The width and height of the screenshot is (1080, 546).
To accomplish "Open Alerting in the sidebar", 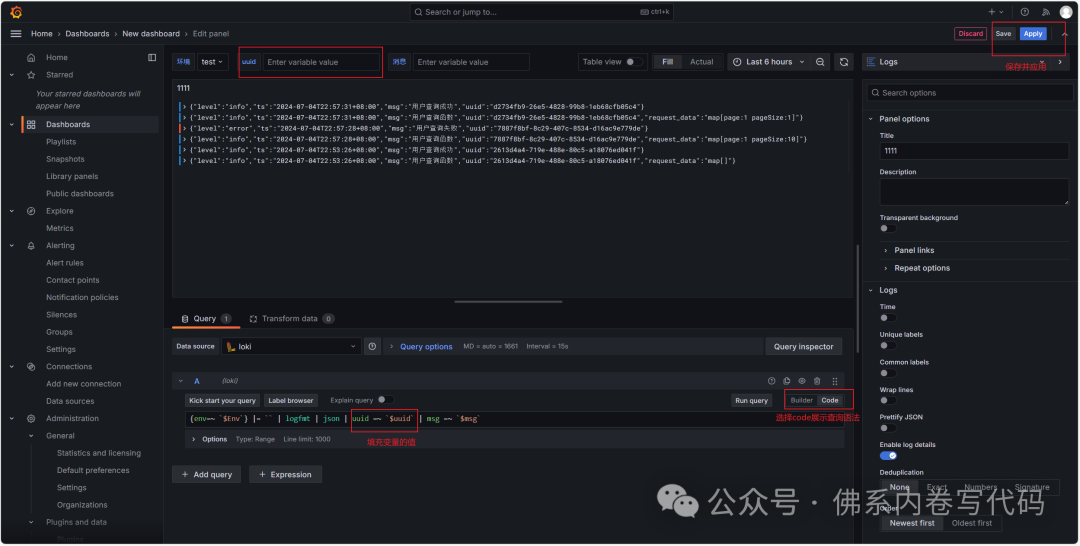I will pos(60,245).
